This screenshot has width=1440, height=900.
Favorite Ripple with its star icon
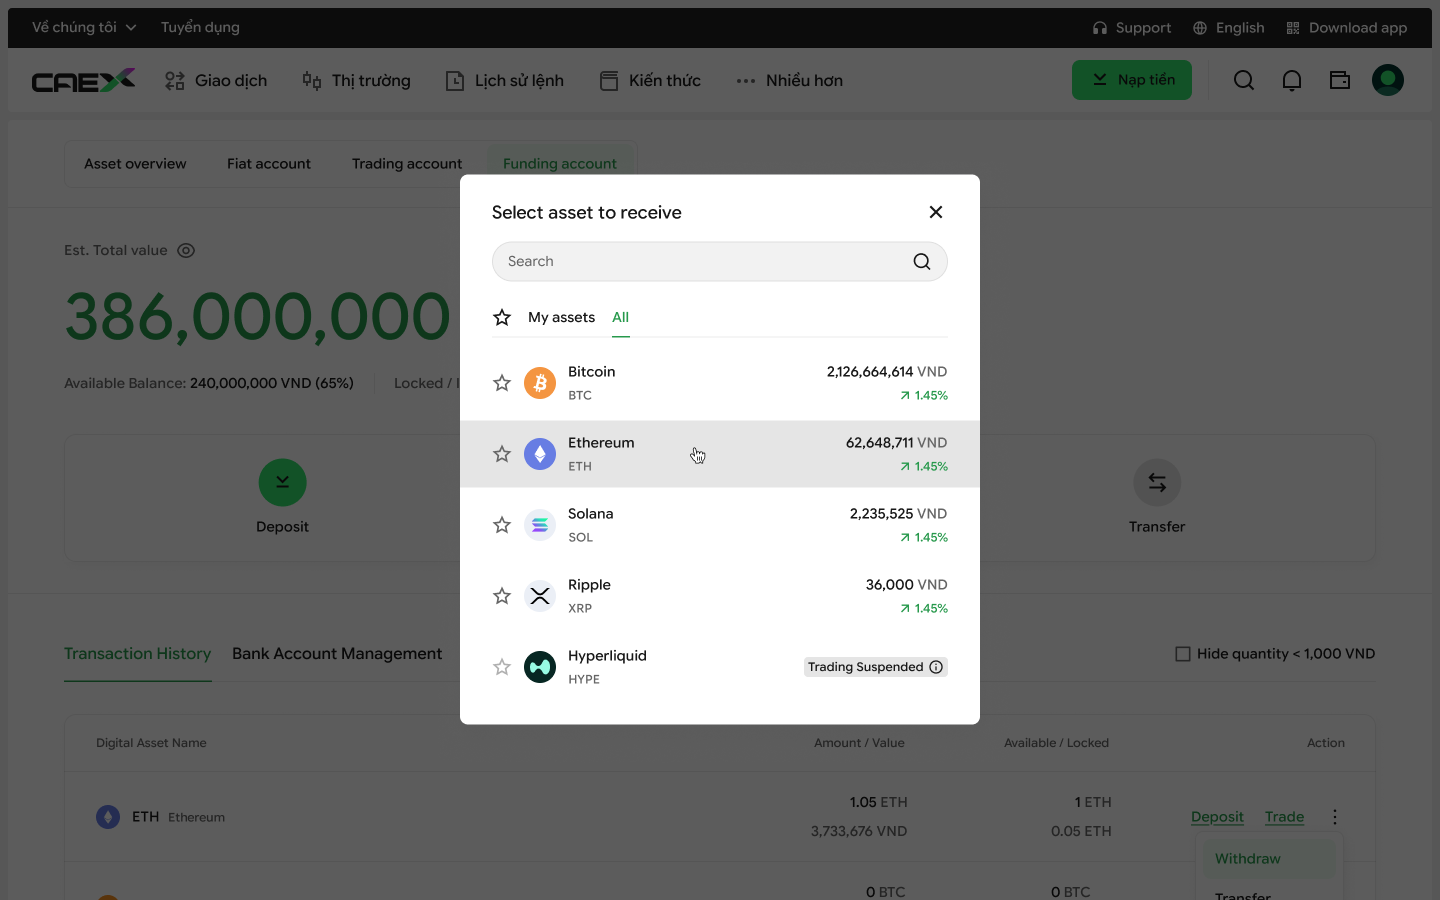pyautogui.click(x=502, y=596)
